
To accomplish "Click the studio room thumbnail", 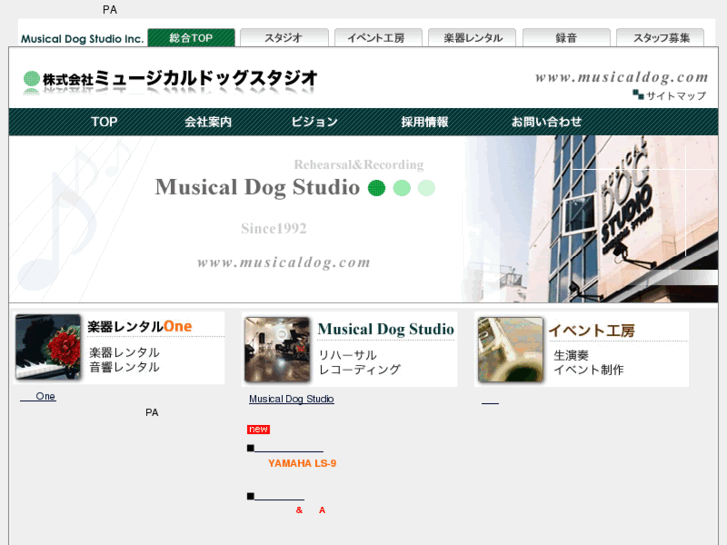I will [x=277, y=350].
